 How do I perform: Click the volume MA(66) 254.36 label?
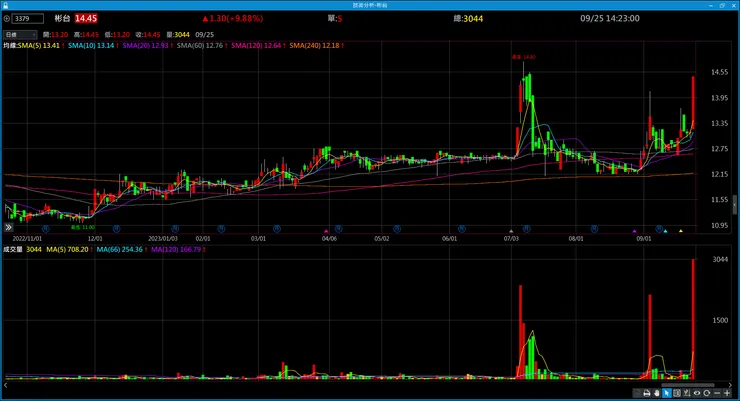click(121, 250)
